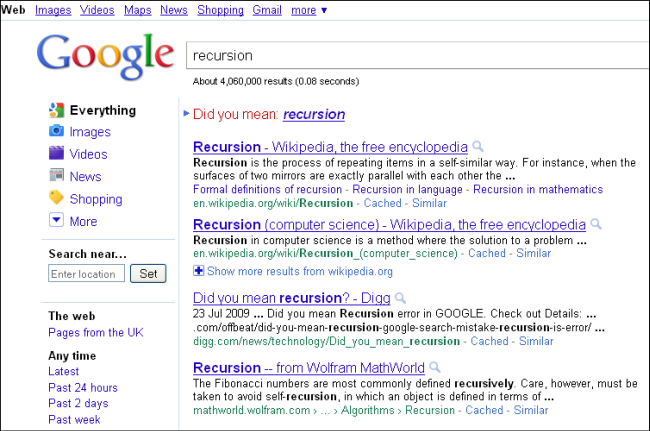Click magnifier preview icon beside first Wikipedia result
Screen dimensions: 650x431
478,145
